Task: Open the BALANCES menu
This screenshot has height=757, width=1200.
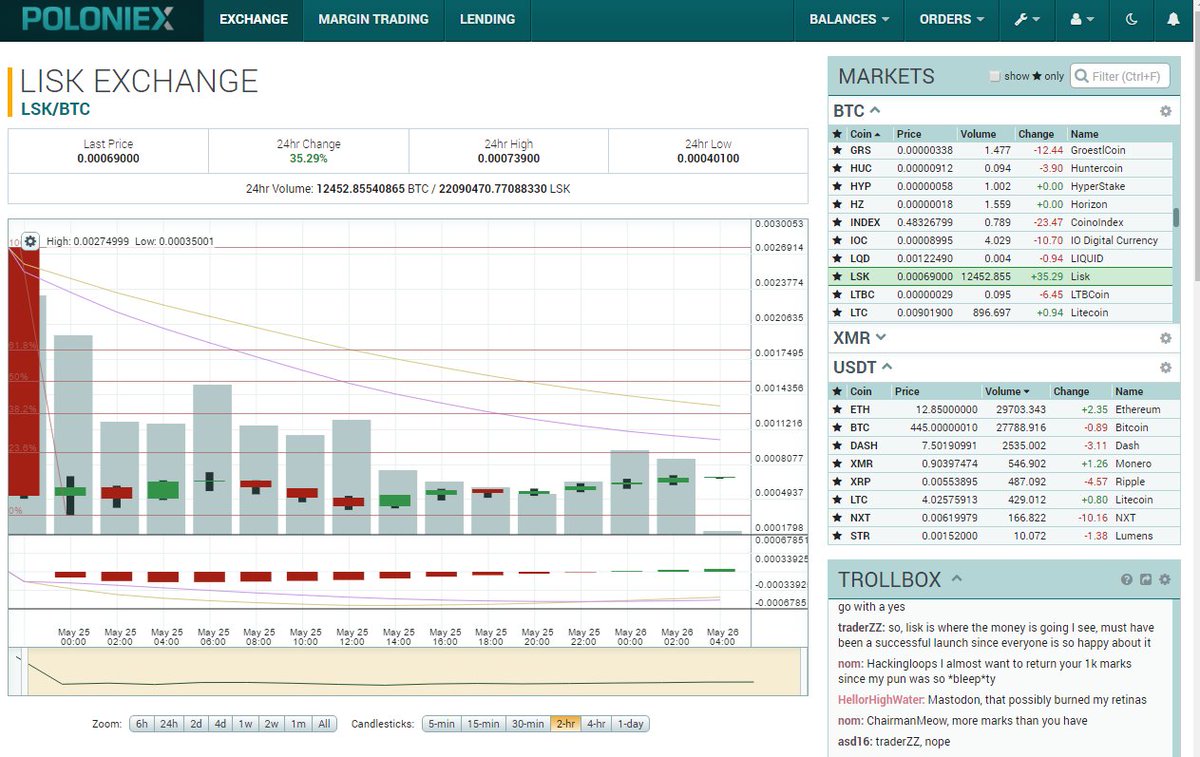Action: click(x=849, y=19)
